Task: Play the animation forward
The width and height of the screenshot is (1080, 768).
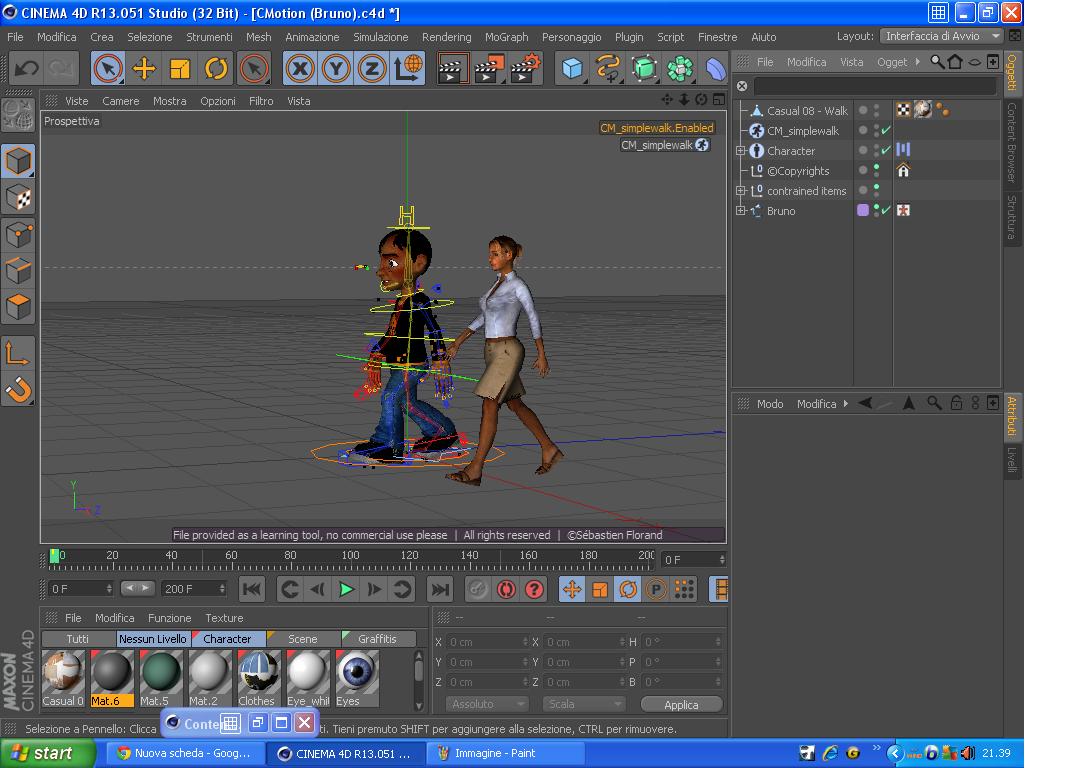Action: pos(346,589)
